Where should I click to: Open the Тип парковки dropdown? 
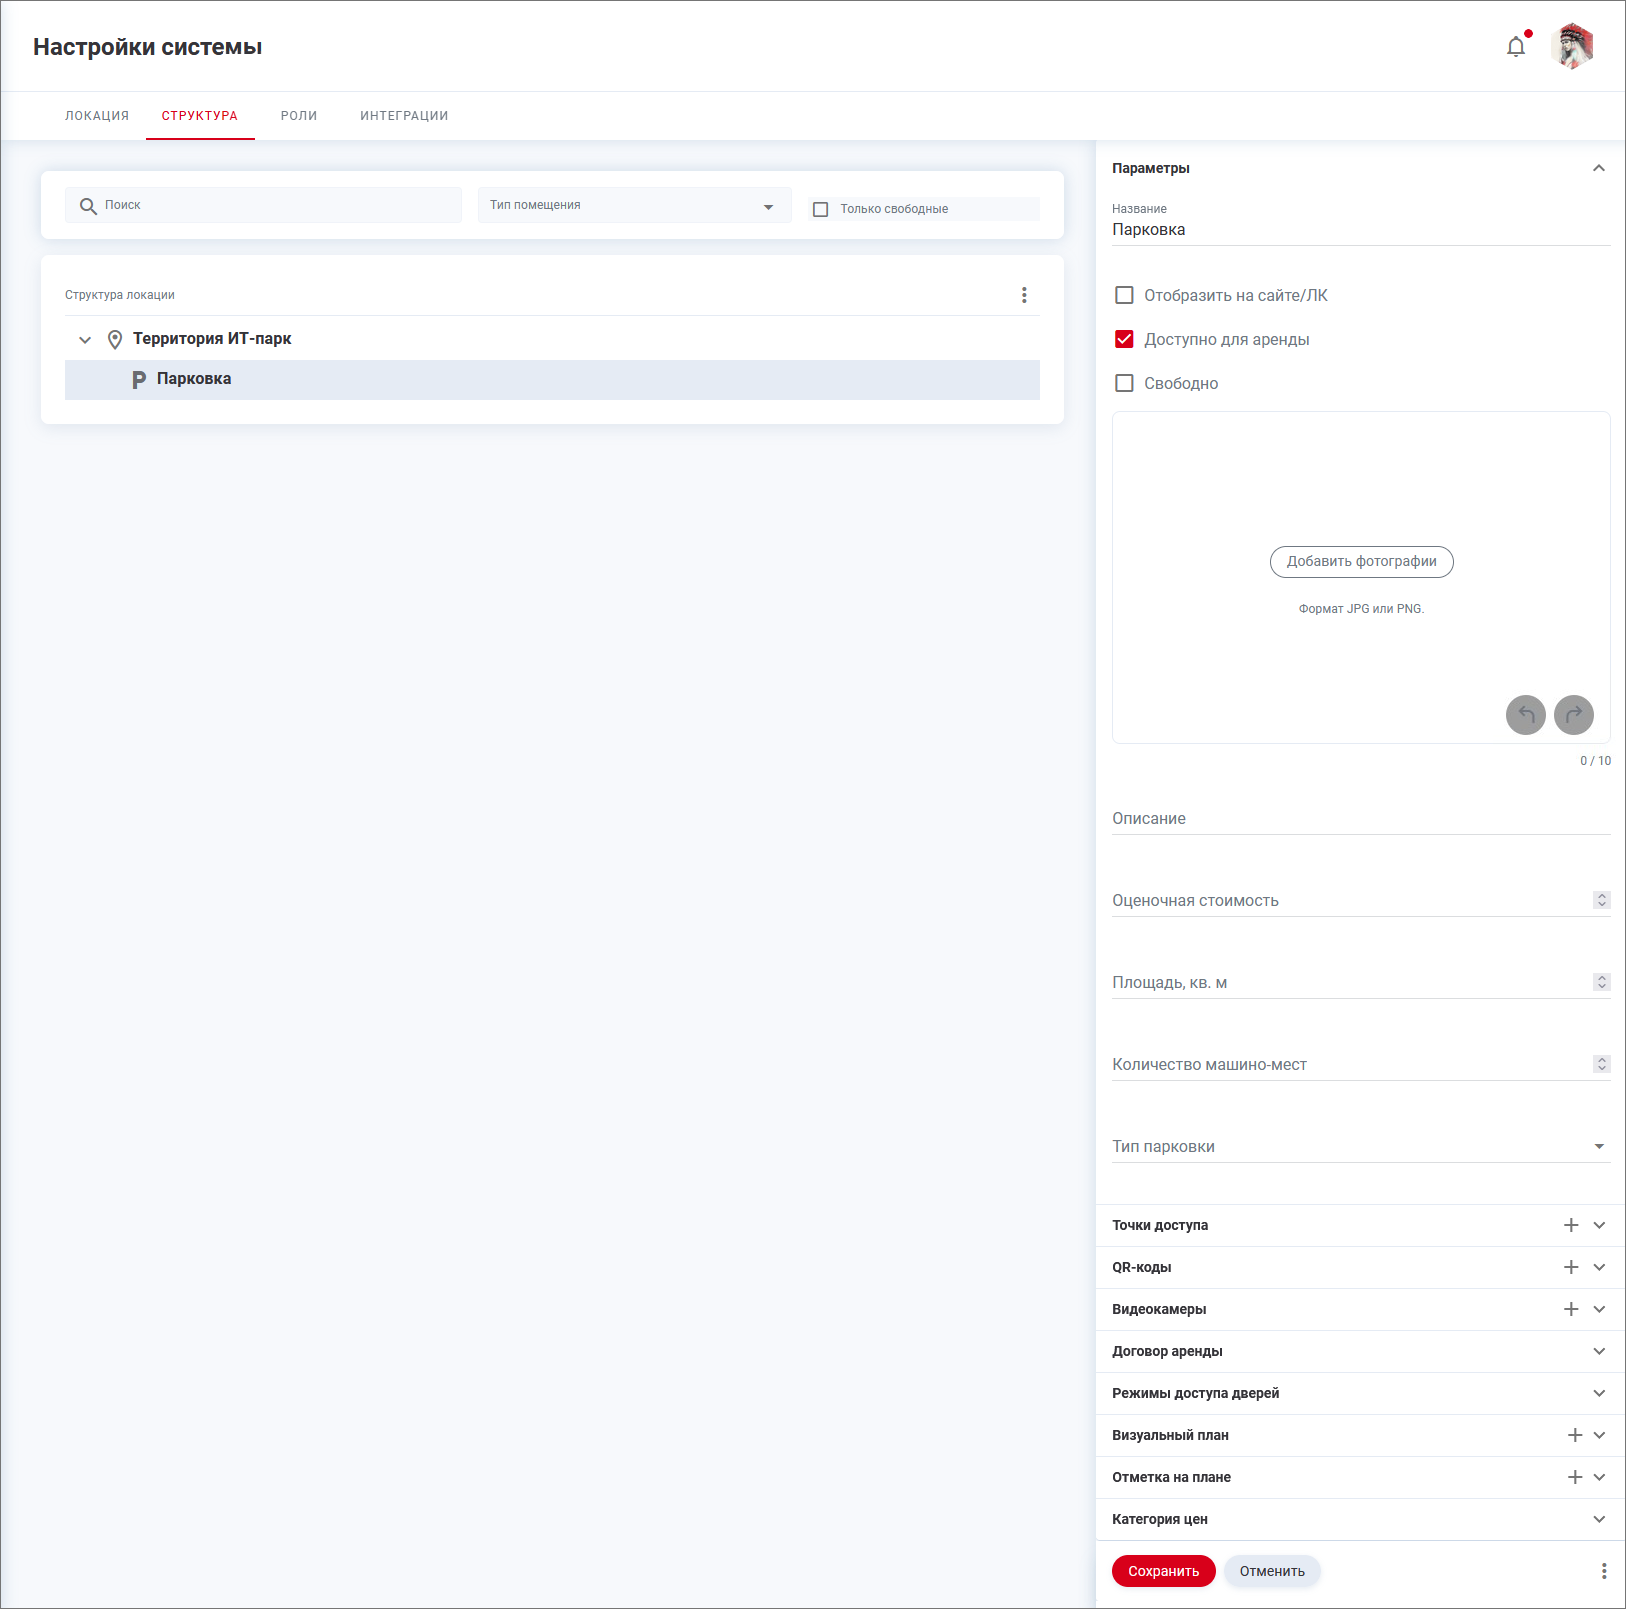point(1360,1146)
